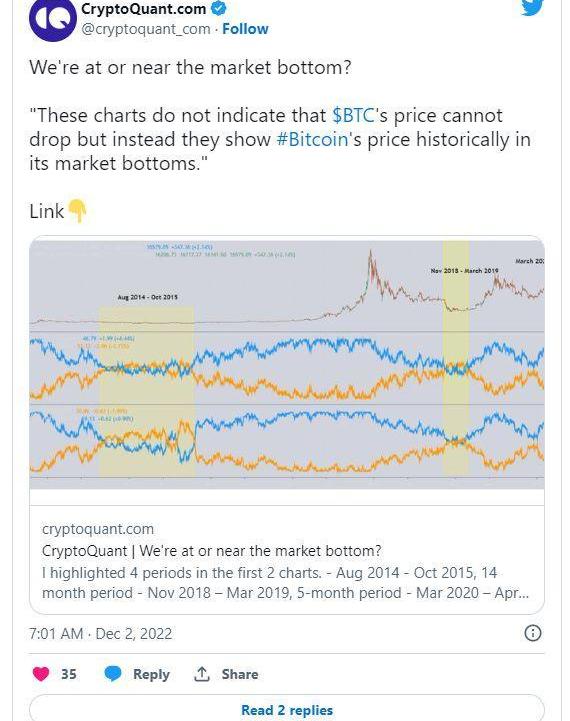Open the Twitter bird logo
570x721 pixels.
tap(533, 6)
